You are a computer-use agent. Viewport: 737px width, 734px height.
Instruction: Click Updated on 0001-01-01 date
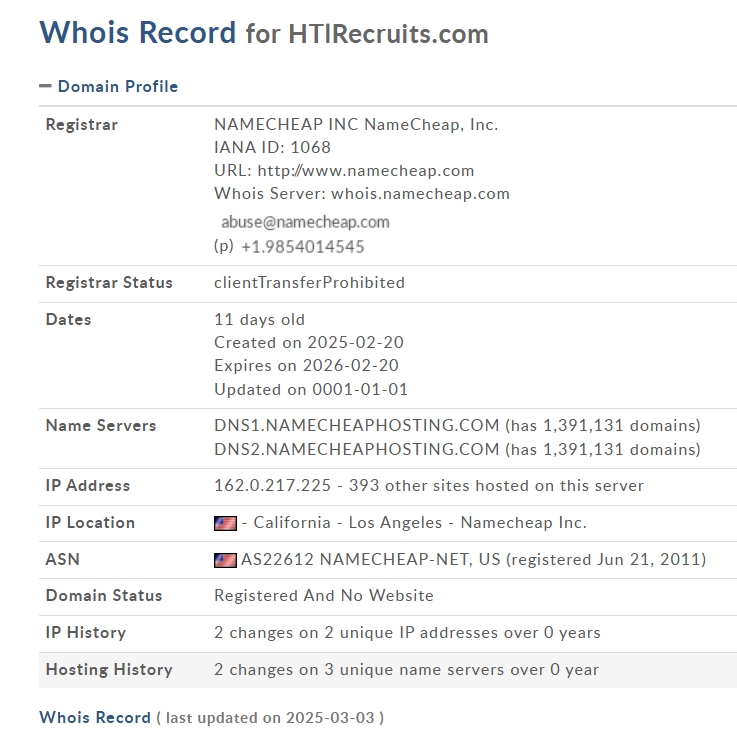pos(311,390)
